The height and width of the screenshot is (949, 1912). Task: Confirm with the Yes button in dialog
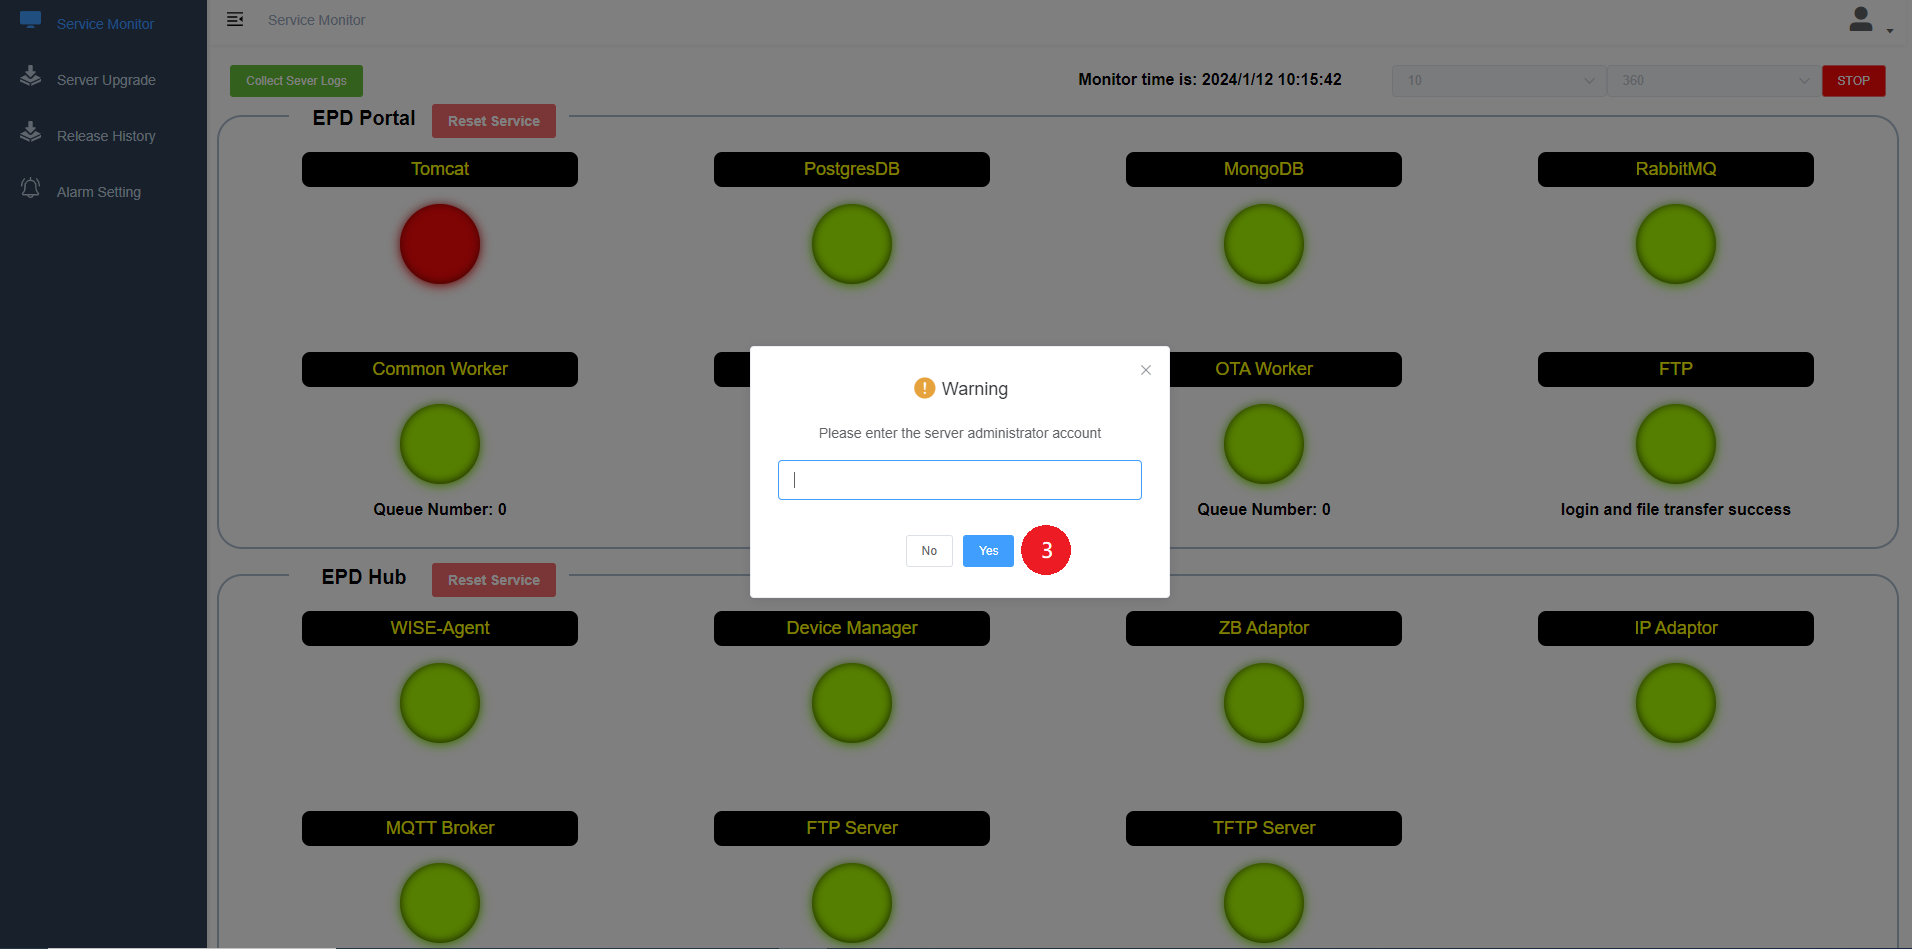(x=988, y=551)
